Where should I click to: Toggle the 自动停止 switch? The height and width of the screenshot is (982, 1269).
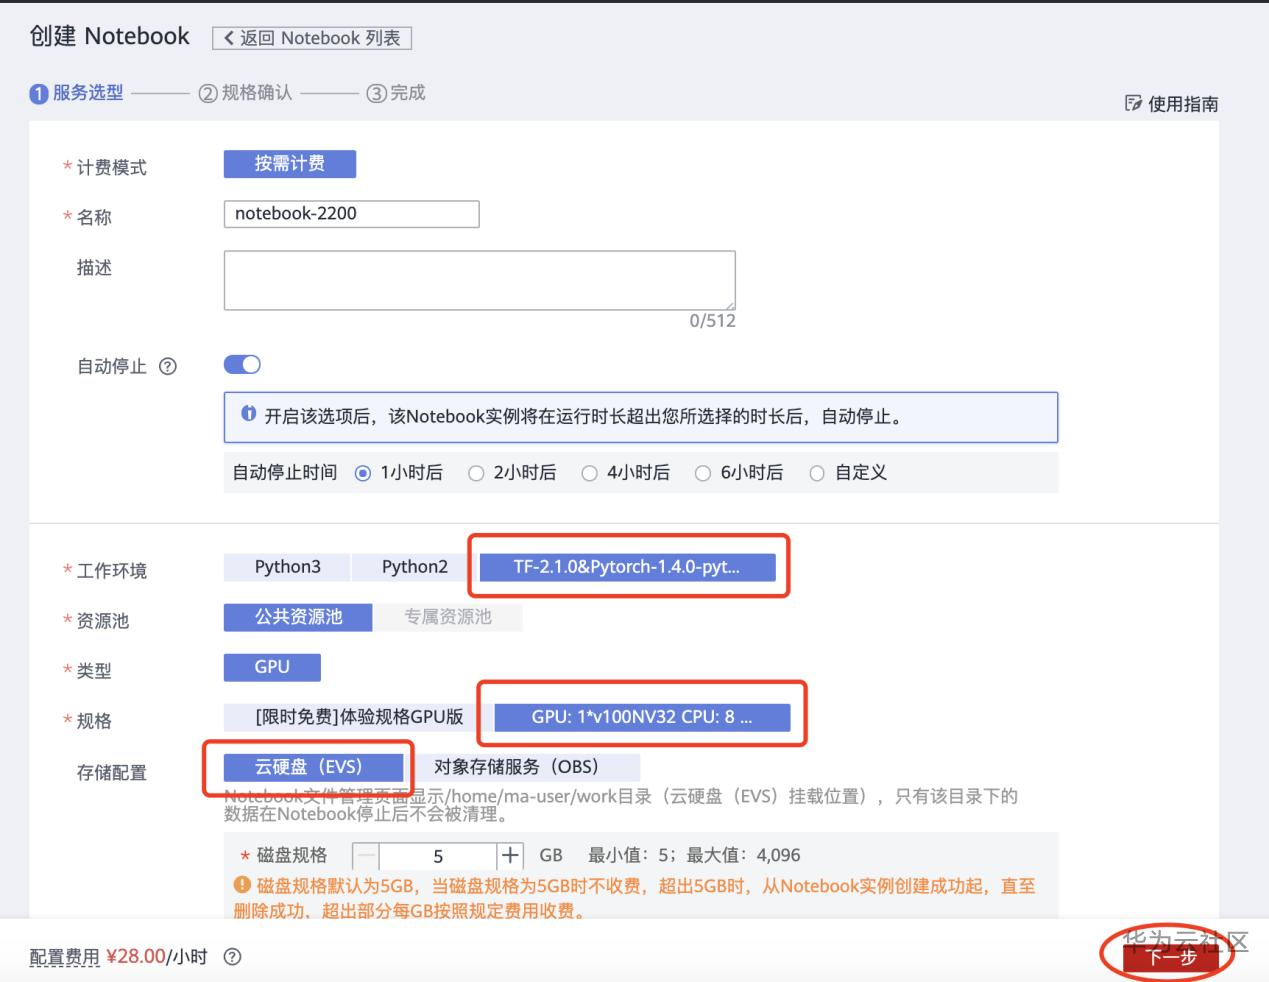242,365
